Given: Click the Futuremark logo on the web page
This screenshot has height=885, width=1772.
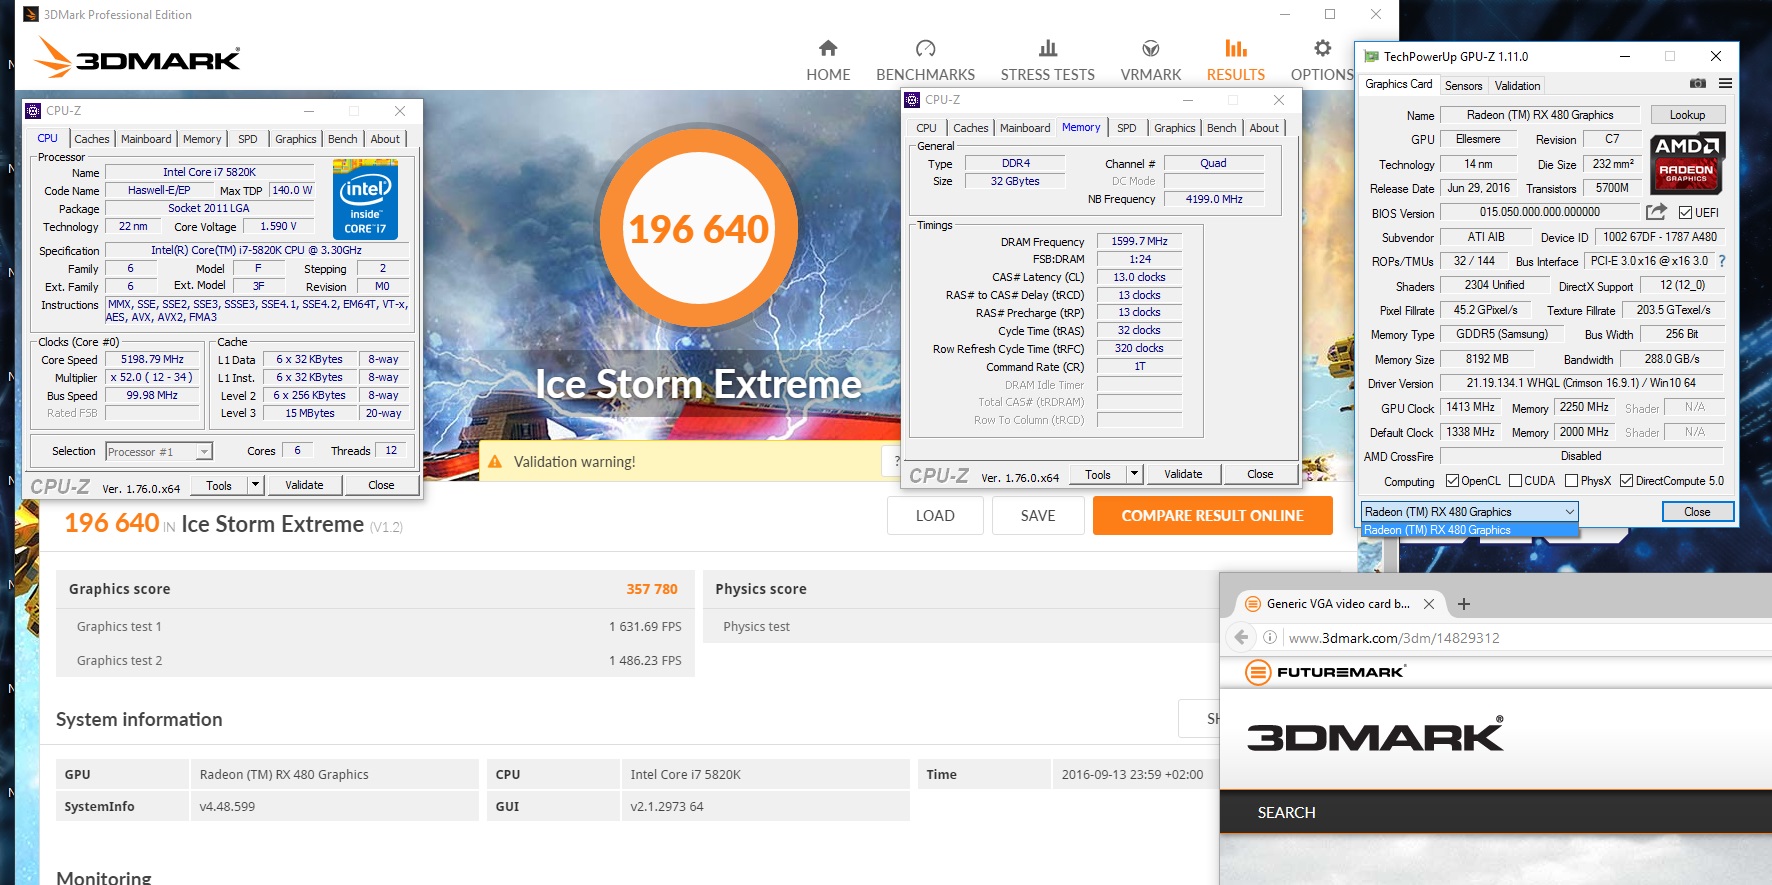Looking at the screenshot, I should click(1324, 672).
